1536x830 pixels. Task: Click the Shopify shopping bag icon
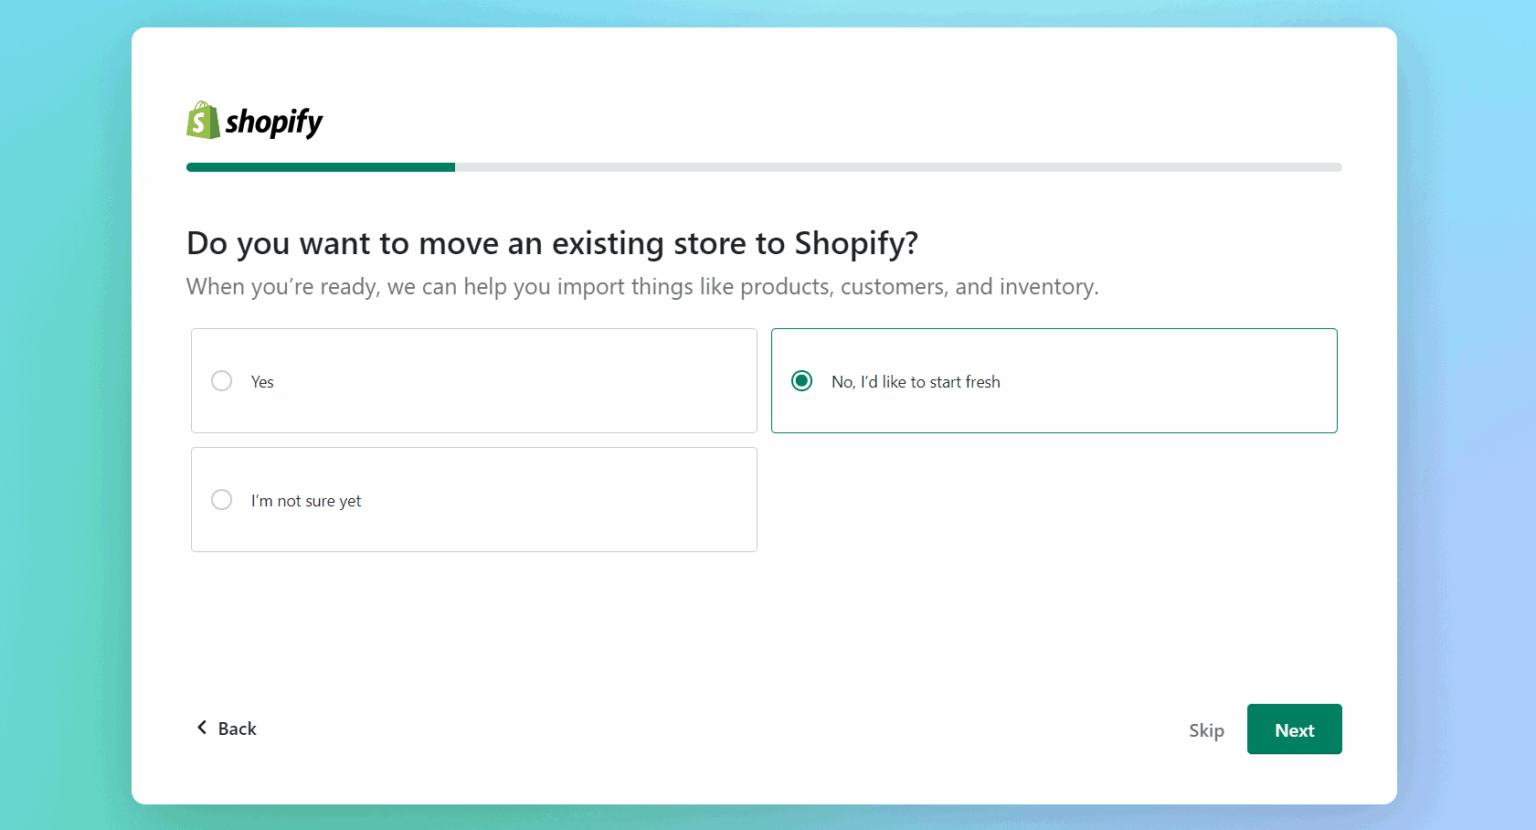pos(201,120)
